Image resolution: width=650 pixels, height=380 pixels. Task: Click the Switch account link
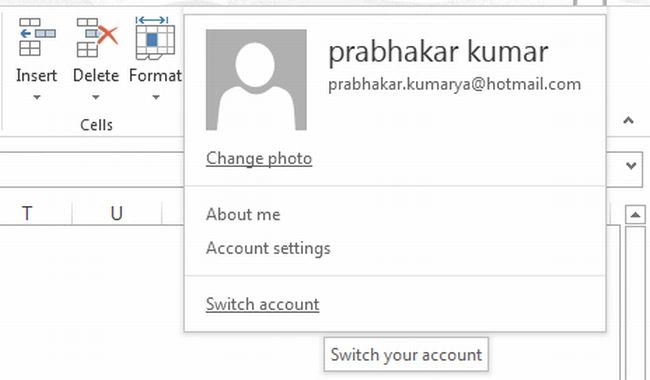point(262,304)
